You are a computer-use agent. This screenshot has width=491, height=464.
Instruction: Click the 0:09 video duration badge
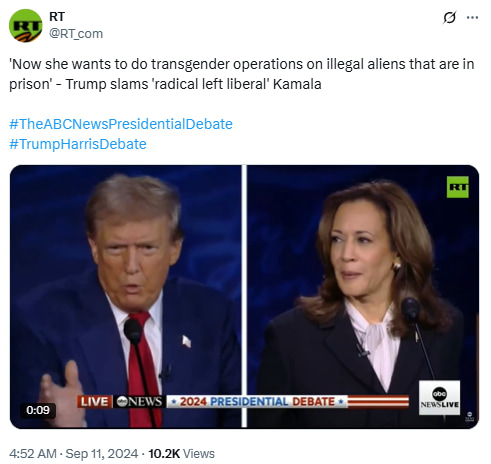point(38,410)
